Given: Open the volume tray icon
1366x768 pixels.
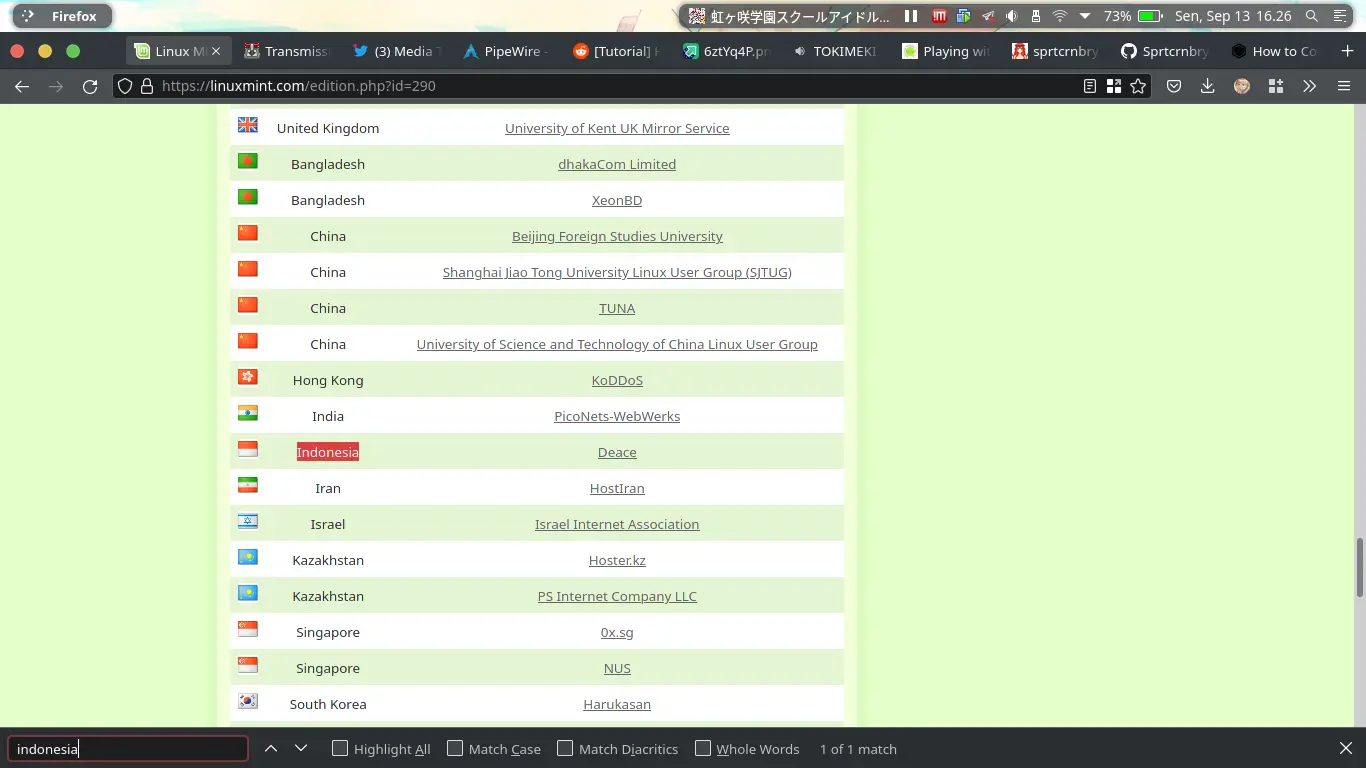Looking at the screenshot, I should [x=1012, y=16].
